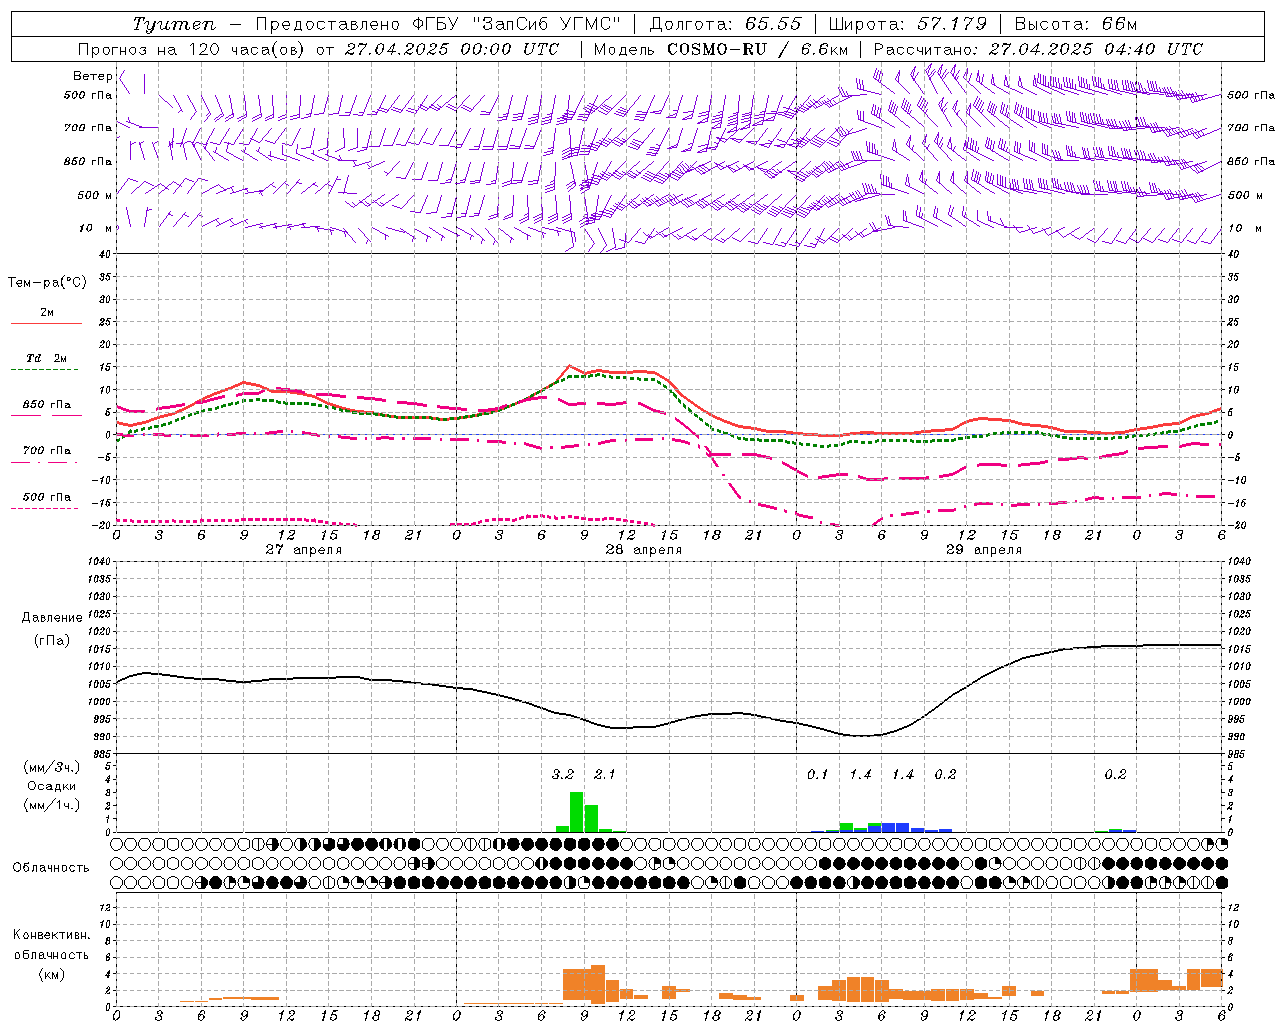
Task: Click the "Осадки" precipitation label
Action: [52, 786]
